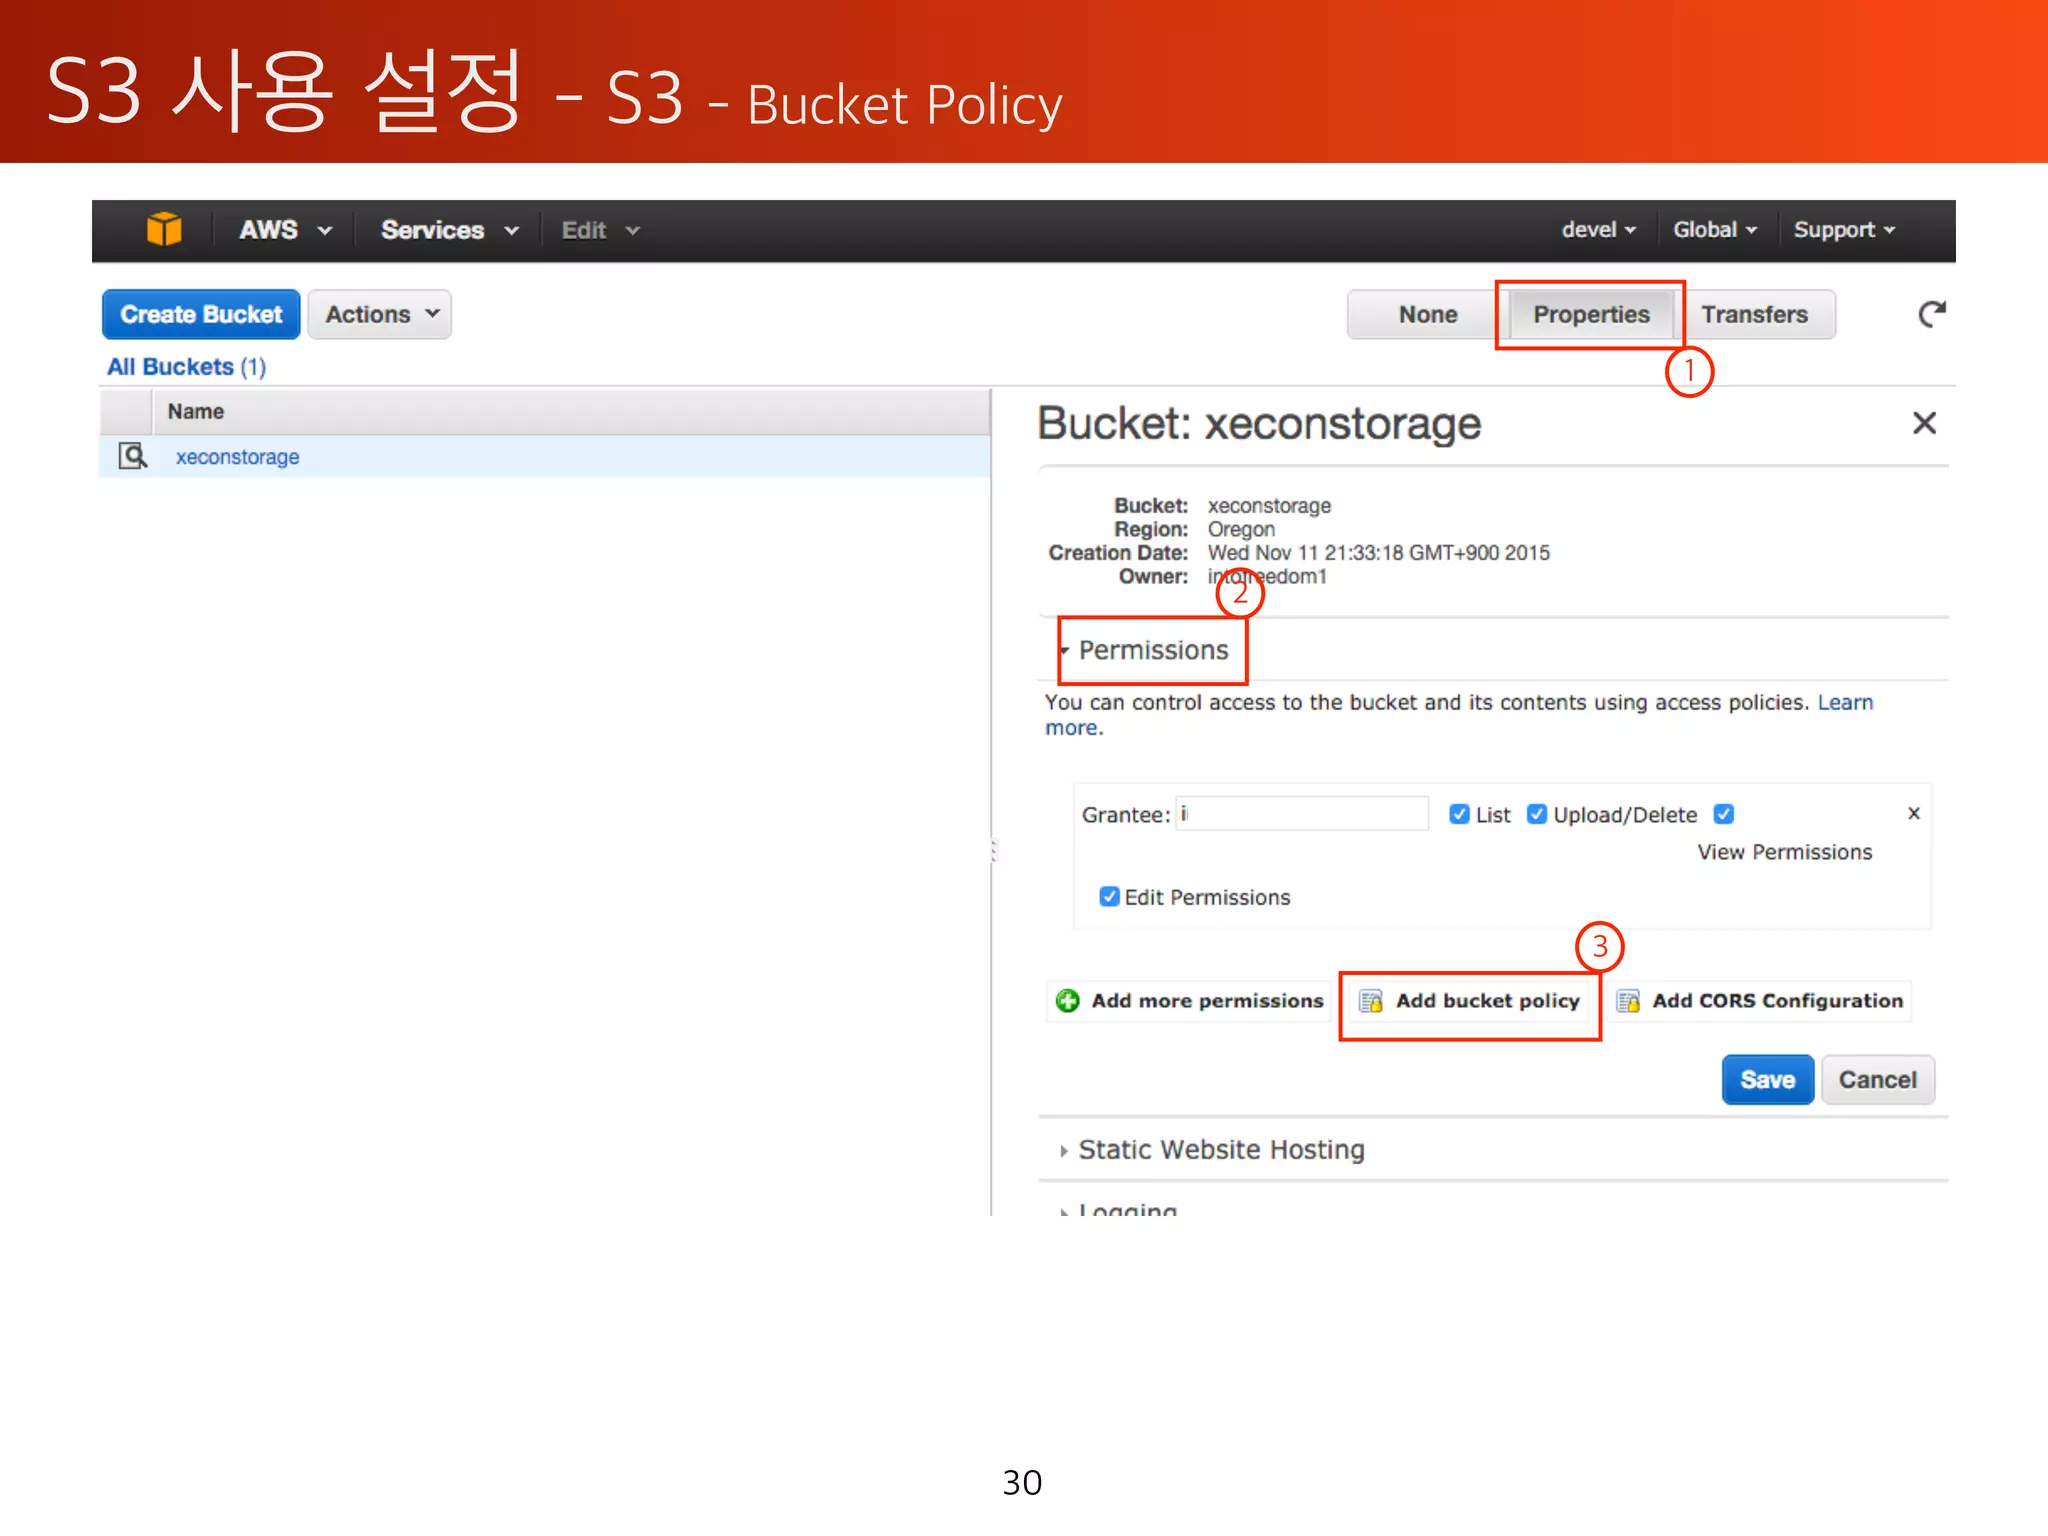Click the Region value Oregon
Screen dimensions: 2048x1536
[1241, 529]
